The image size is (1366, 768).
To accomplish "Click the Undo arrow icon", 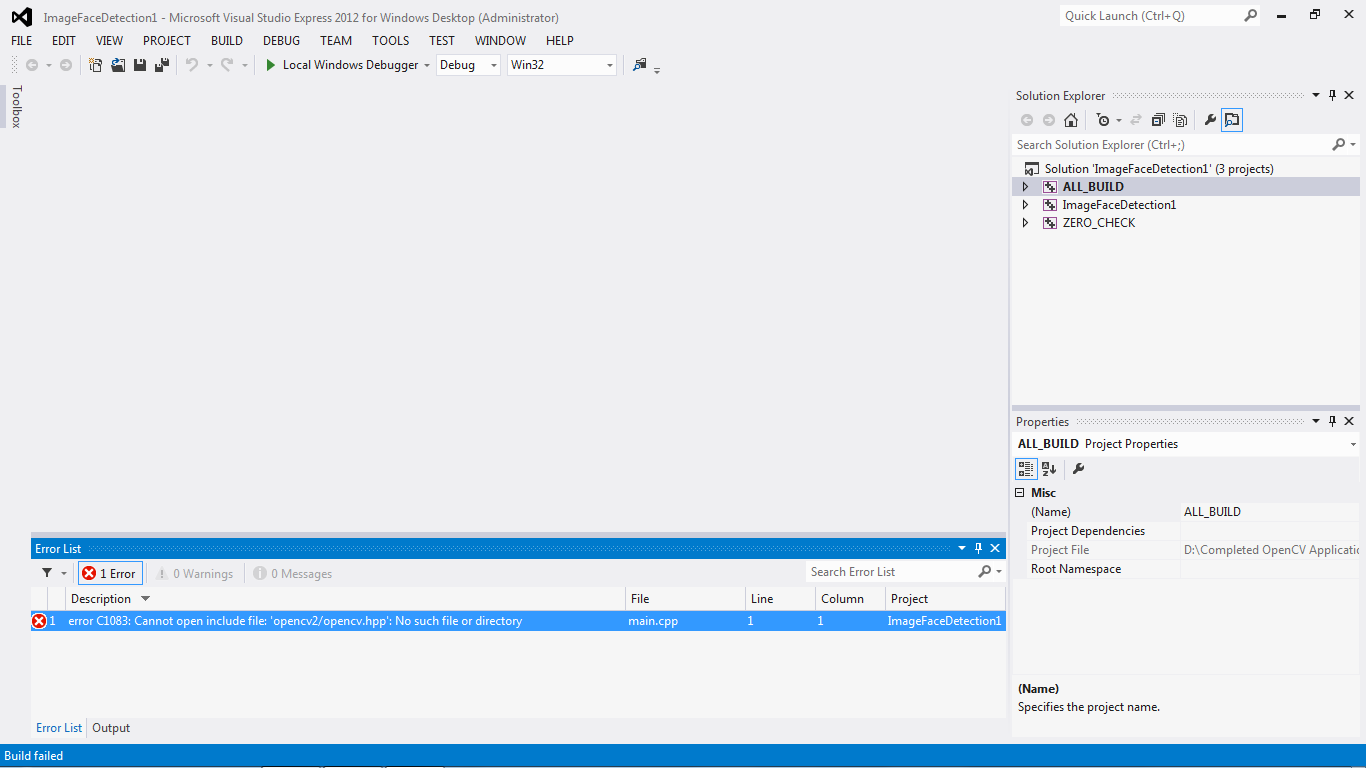I will pyautogui.click(x=191, y=65).
